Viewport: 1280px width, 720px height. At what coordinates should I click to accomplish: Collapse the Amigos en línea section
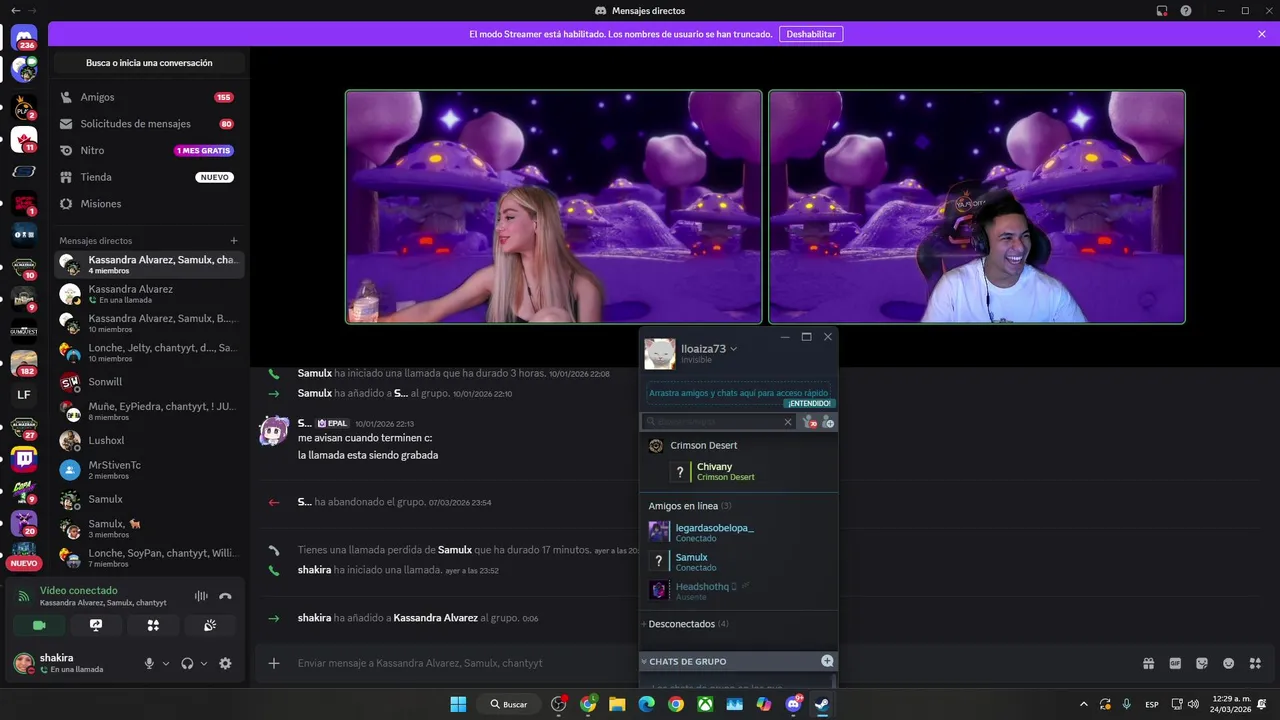689,506
